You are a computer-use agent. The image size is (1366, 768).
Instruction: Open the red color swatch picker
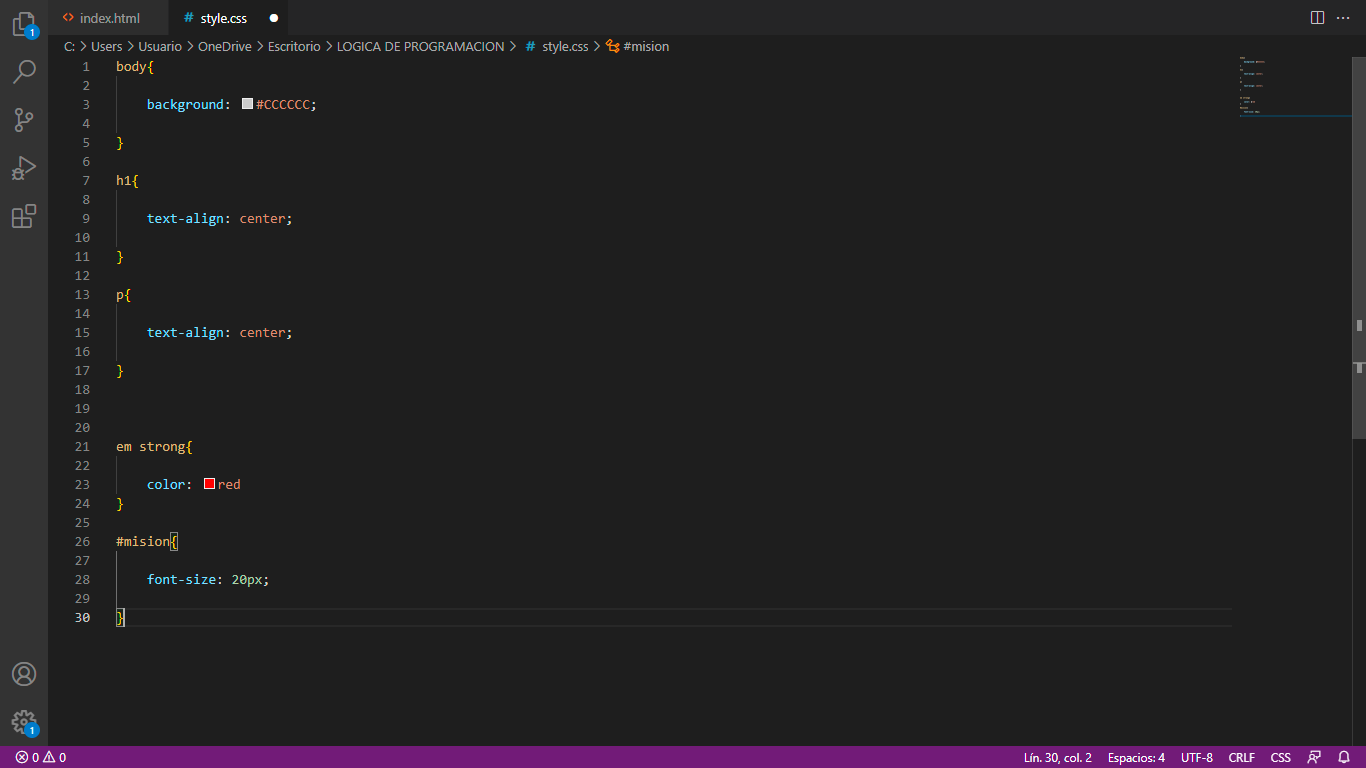[209, 484]
